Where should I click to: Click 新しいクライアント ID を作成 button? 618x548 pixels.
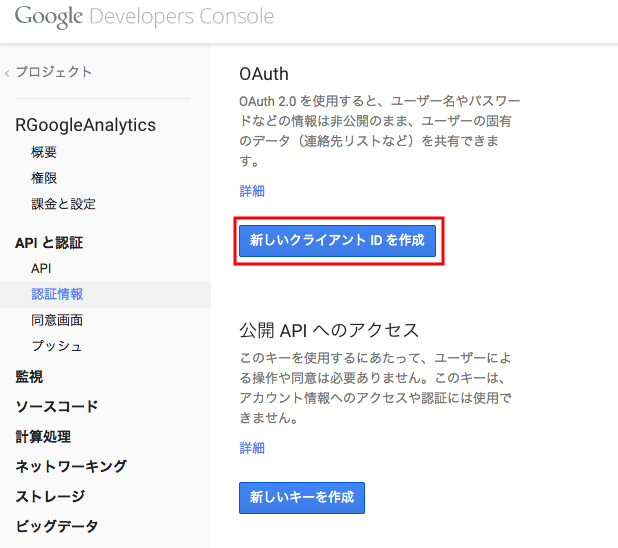click(337, 240)
